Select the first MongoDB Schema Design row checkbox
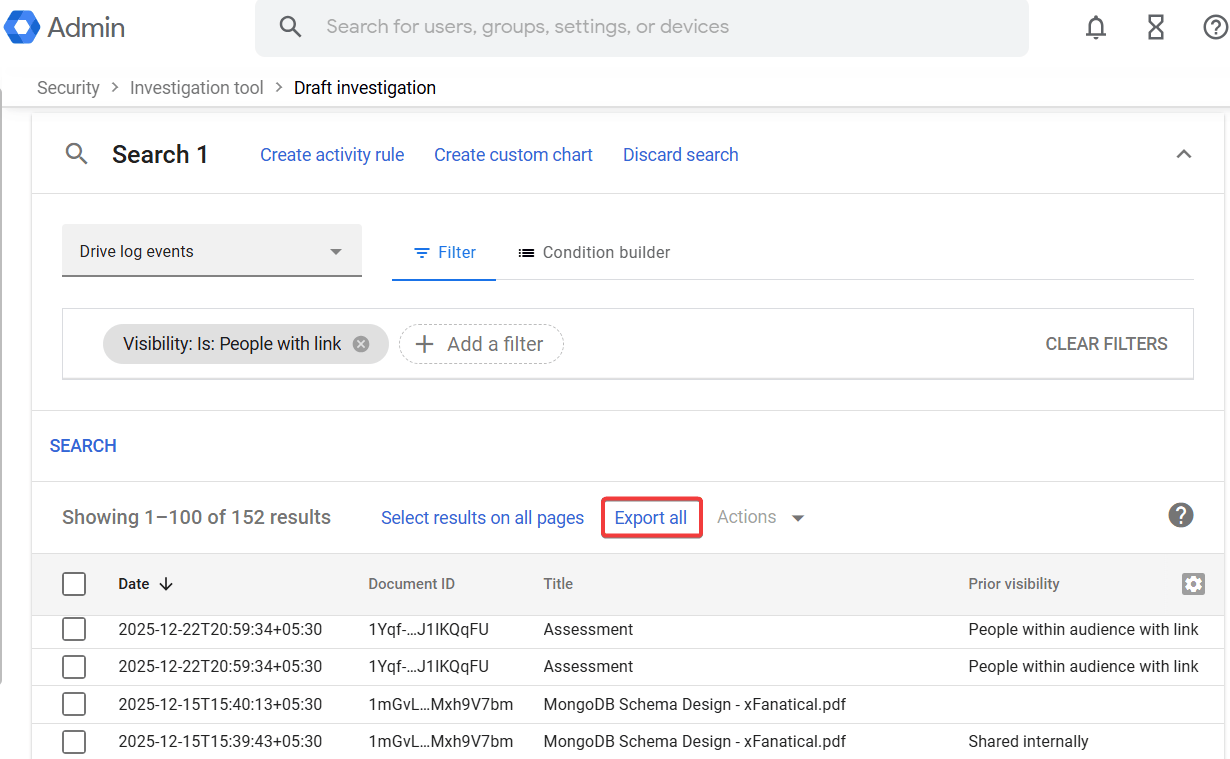Screen dimensions: 1230x759 pyautogui.click(x=74, y=704)
